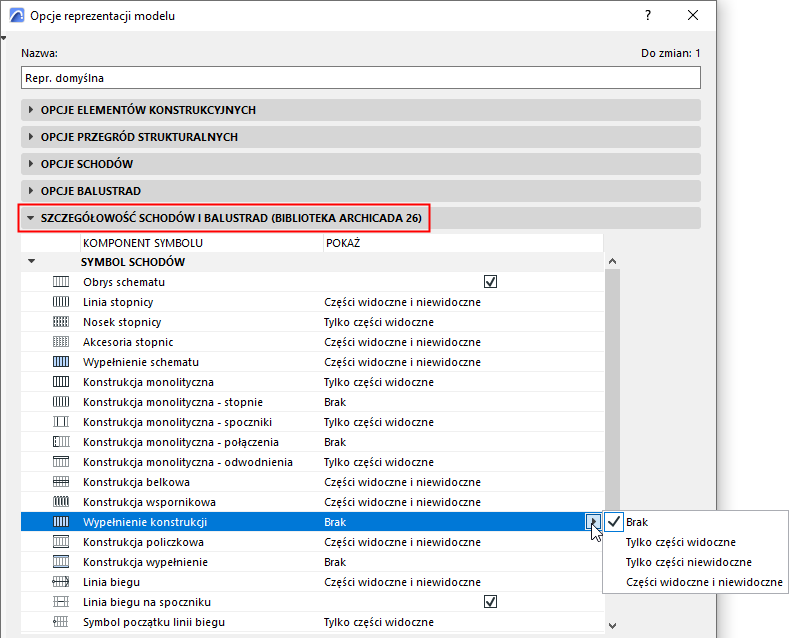789x638 pixels.
Task: Click icon for Konstrukcja monolityczna - odwodnienia
Action: [61, 462]
